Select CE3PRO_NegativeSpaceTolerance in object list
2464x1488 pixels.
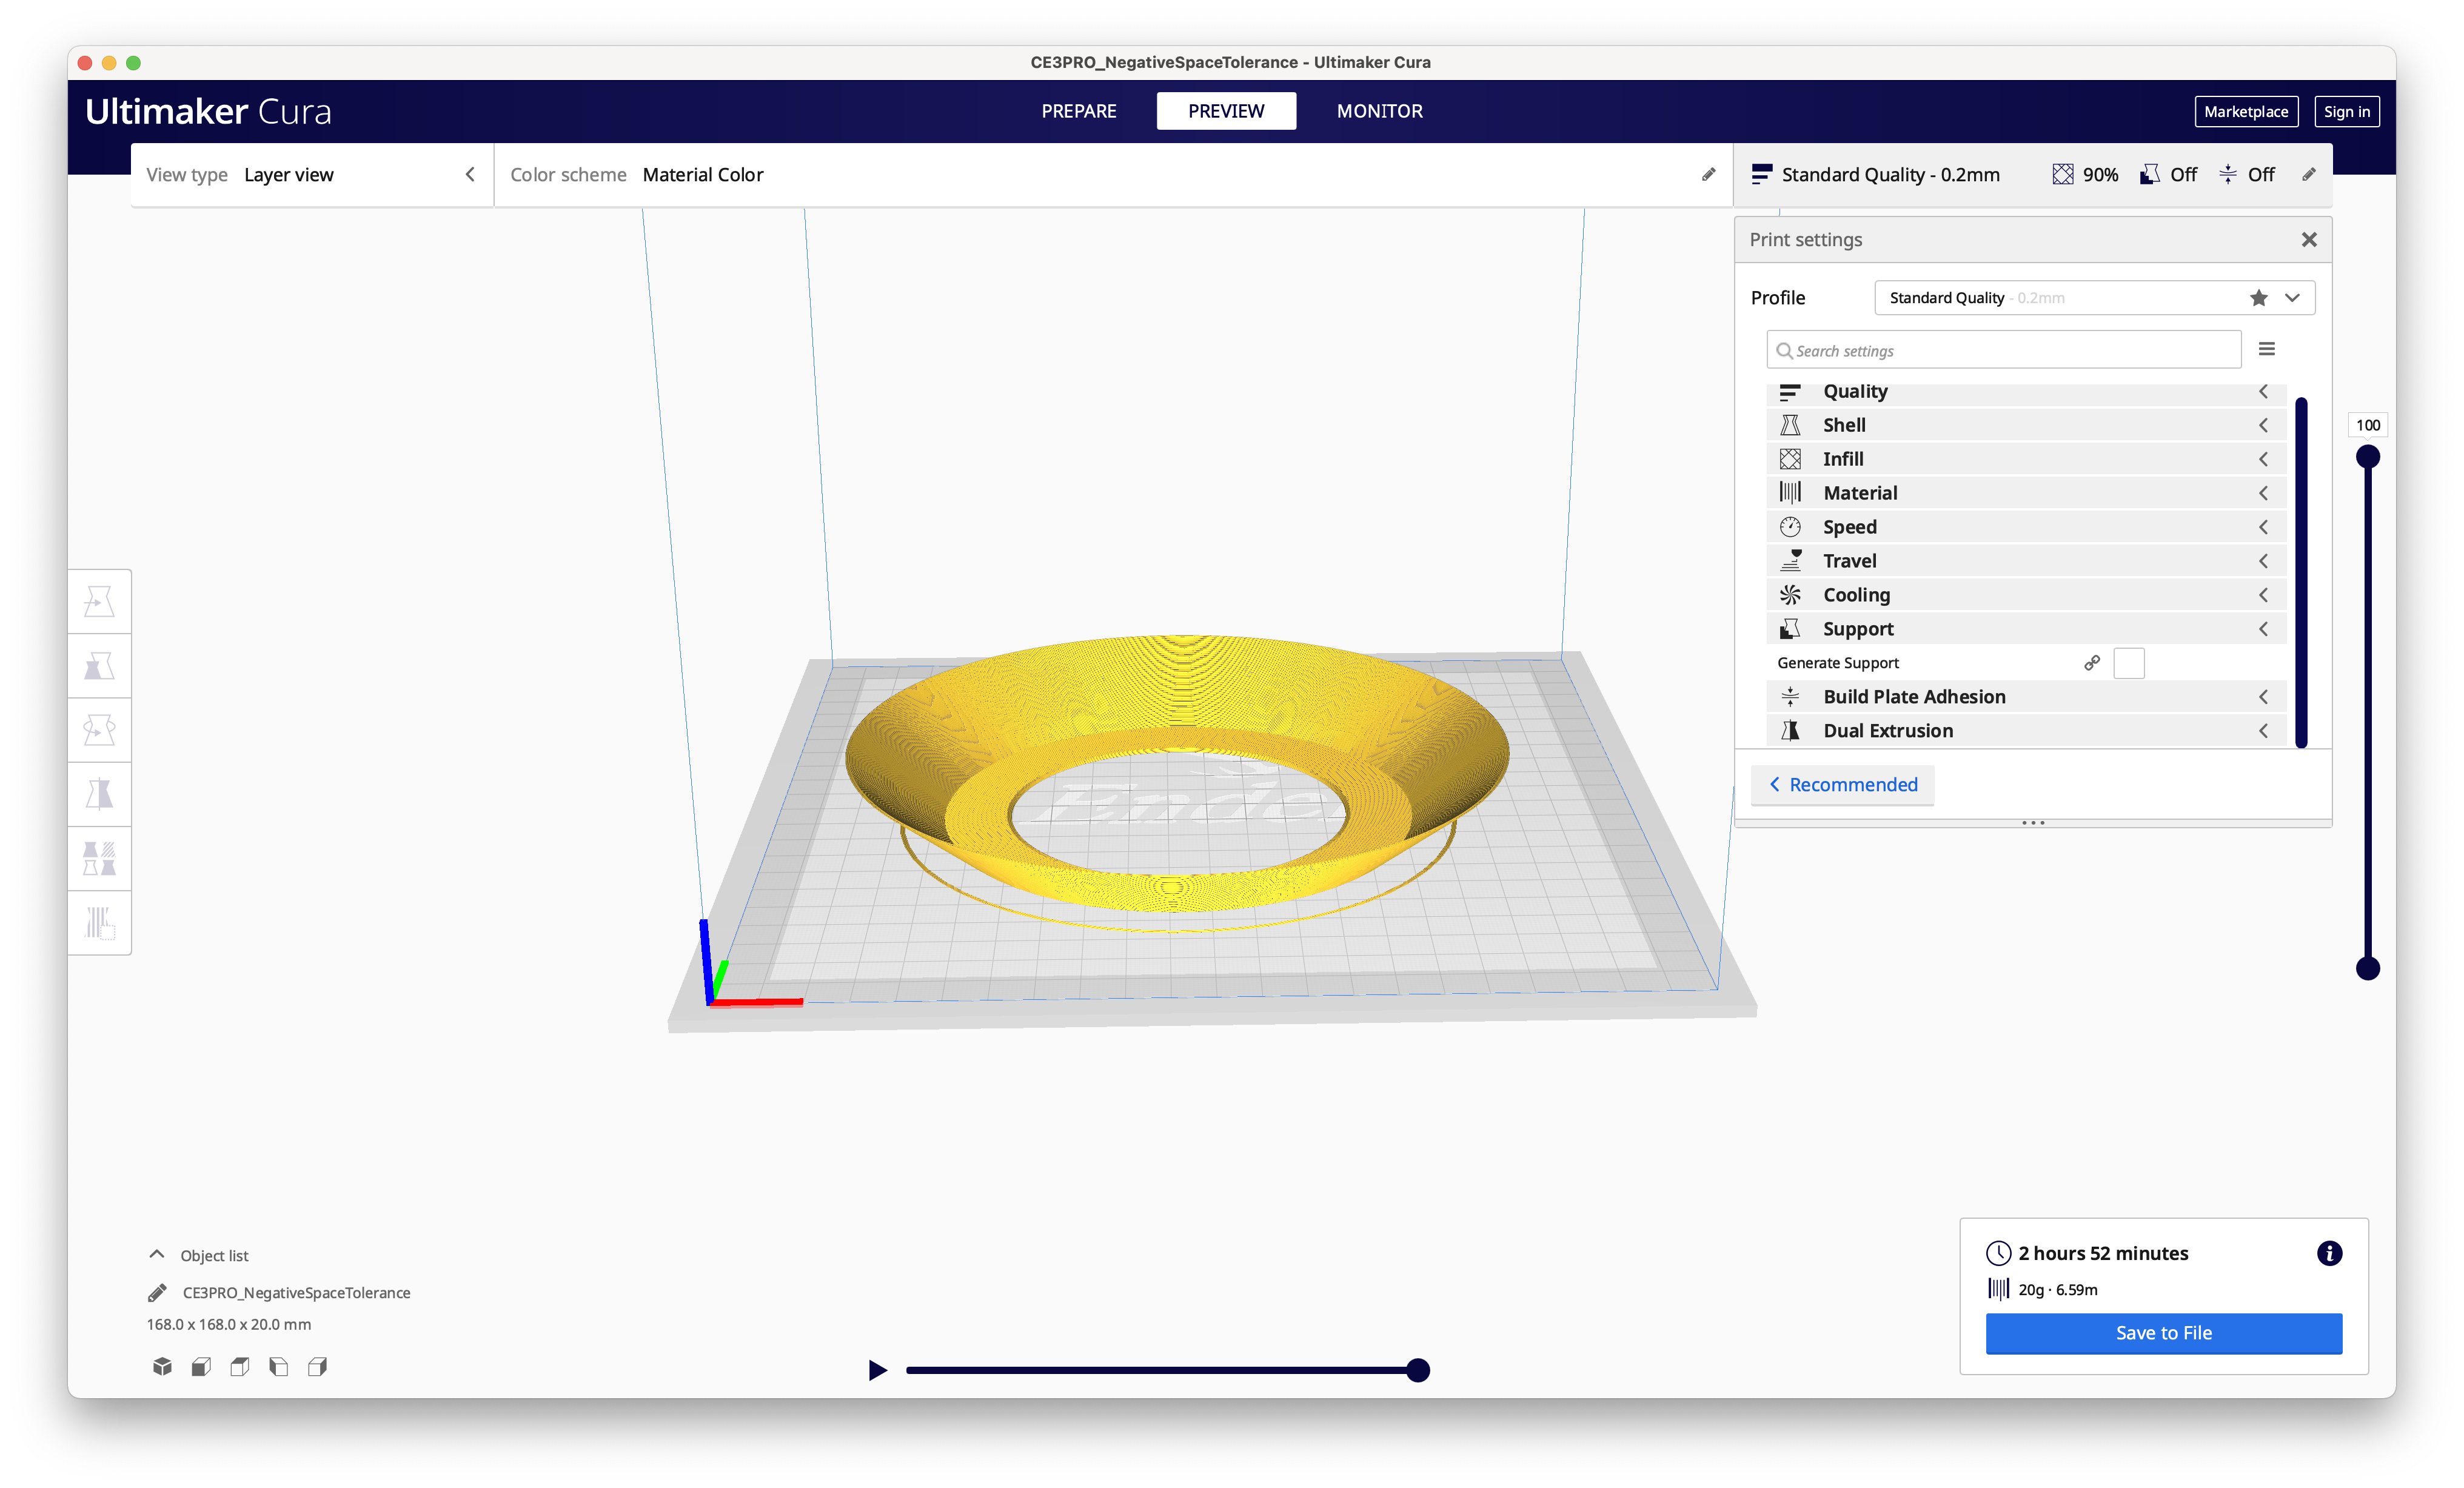click(x=296, y=1293)
